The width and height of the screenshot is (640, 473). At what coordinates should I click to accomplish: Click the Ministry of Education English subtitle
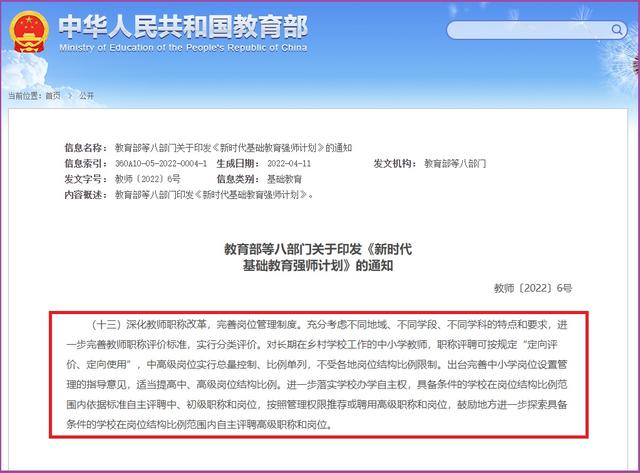pyautogui.click(x=183, y=48)
